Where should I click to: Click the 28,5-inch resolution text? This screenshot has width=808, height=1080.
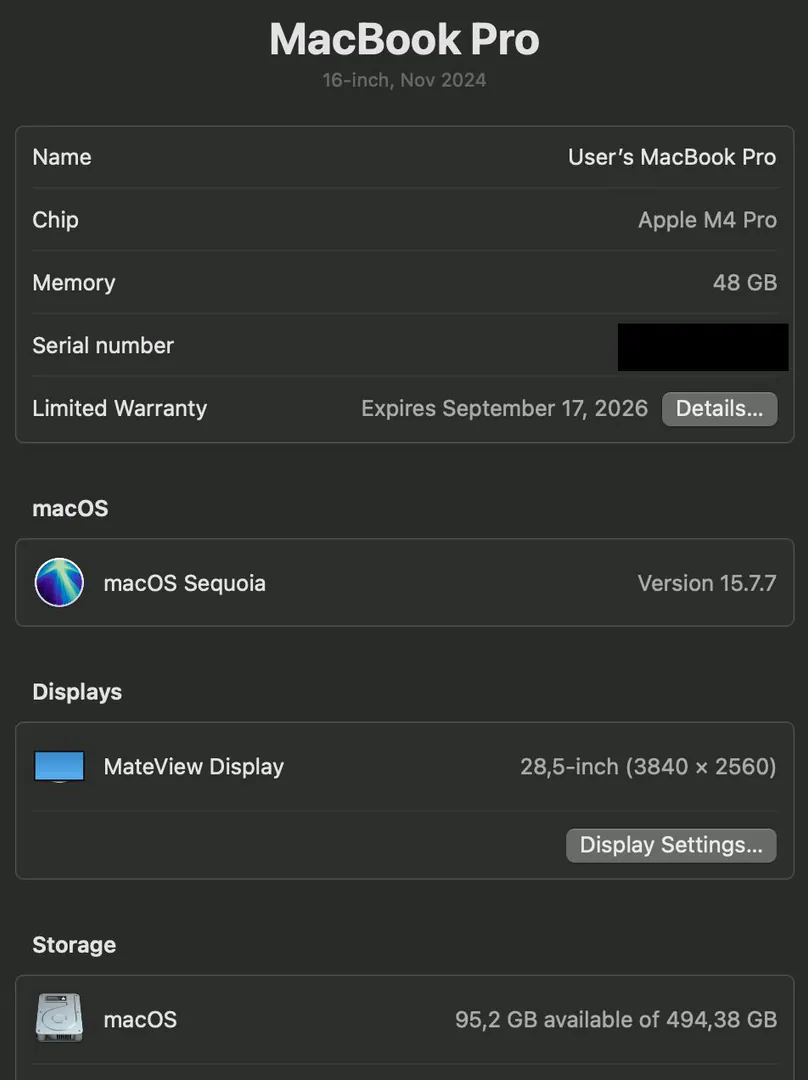click(648, 767)
